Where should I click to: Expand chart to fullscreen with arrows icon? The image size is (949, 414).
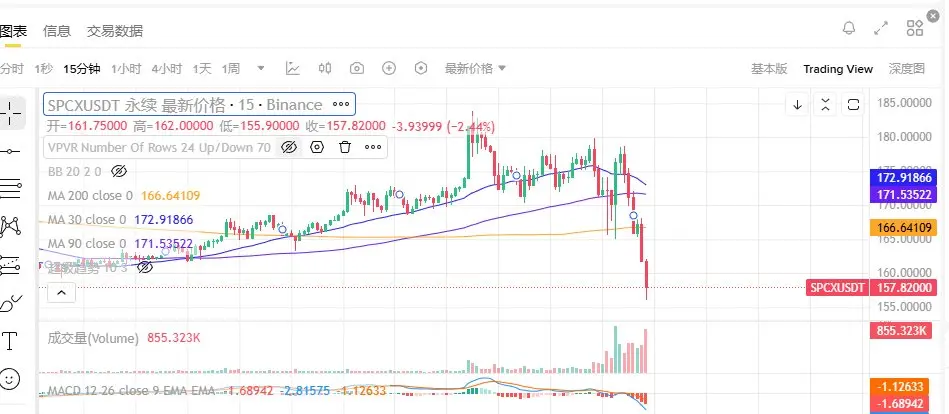[881, 28]
